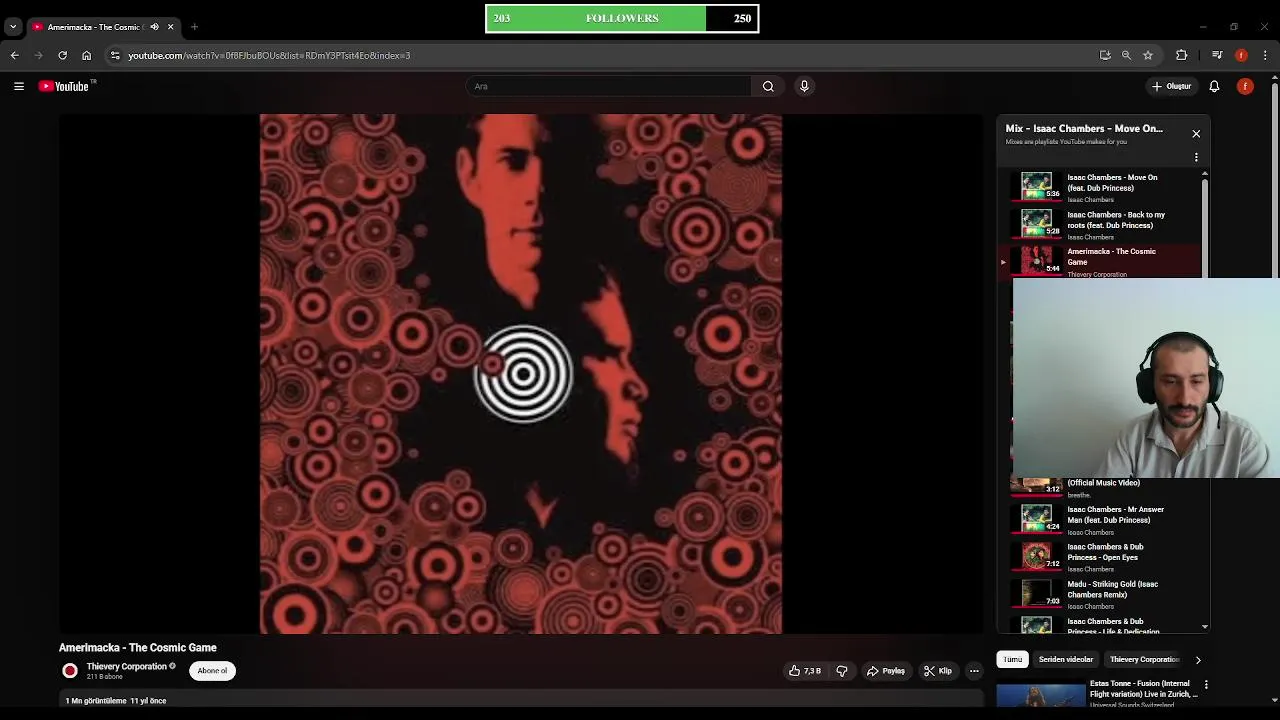
Task: Start voice search with the microphone
Action: (x=804, y=86)
